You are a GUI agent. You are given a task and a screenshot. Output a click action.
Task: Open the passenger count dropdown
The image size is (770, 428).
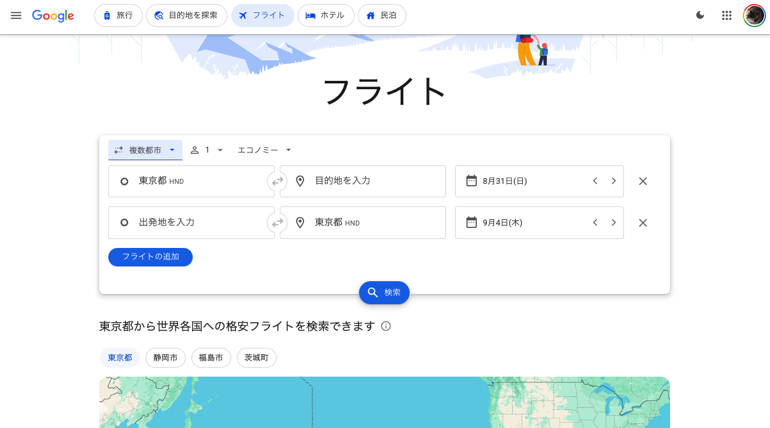pos(207,150)
